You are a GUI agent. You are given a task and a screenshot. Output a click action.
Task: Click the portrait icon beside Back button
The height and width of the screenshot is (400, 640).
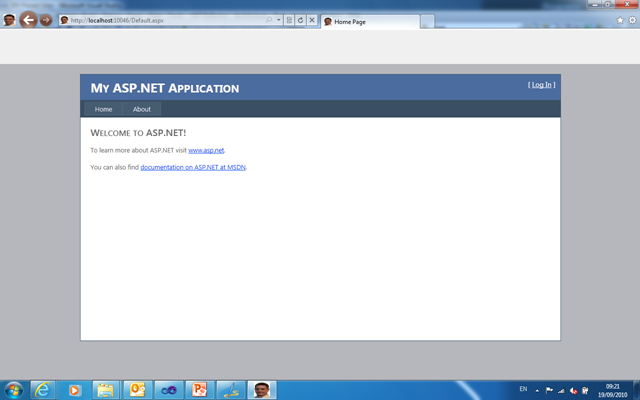click(9, 20)
